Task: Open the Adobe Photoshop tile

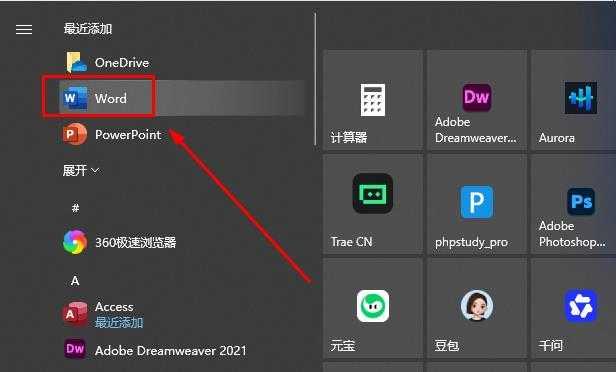Action: (x=574, y=204)
